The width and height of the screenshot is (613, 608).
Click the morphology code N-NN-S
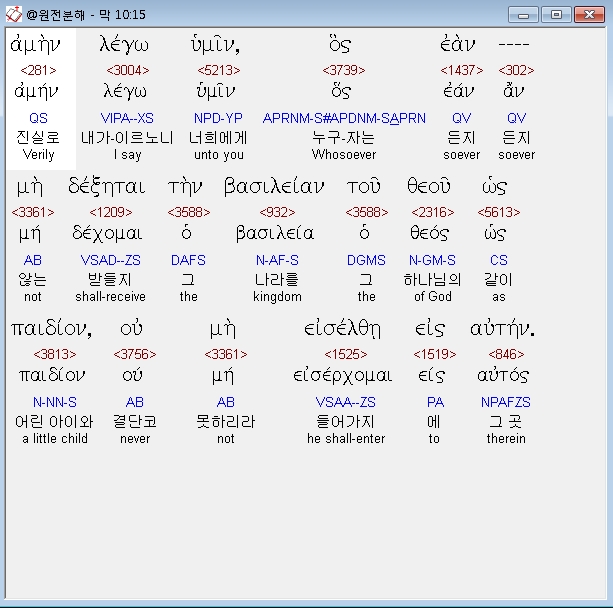[x=55, y=402]
